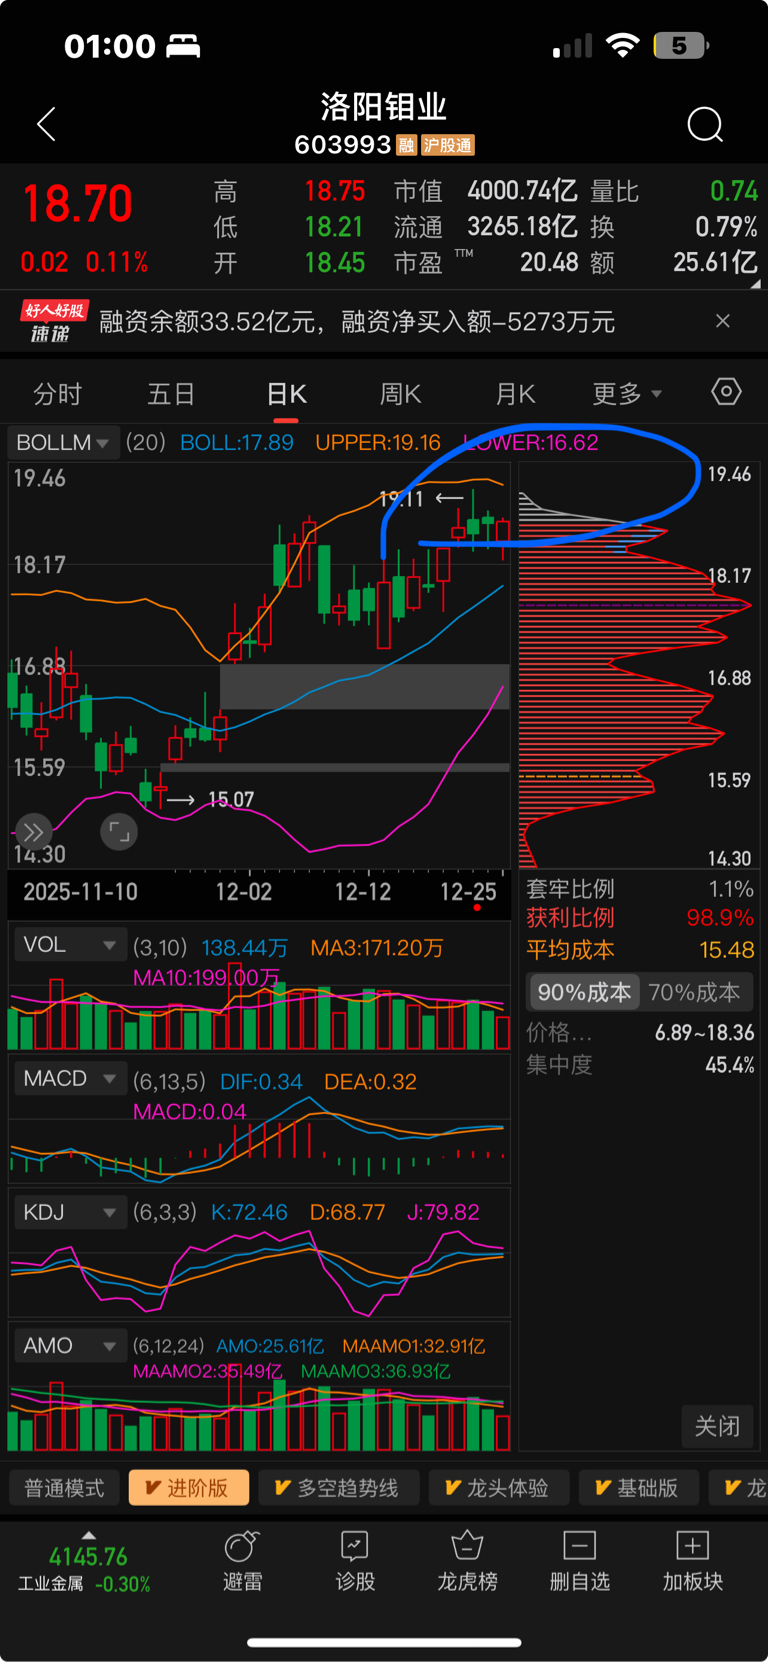Tap the double-arrow expand icon on chart
Image resolution: width=768 pixels, height=1662 pixels.
(x=33, y=832)
